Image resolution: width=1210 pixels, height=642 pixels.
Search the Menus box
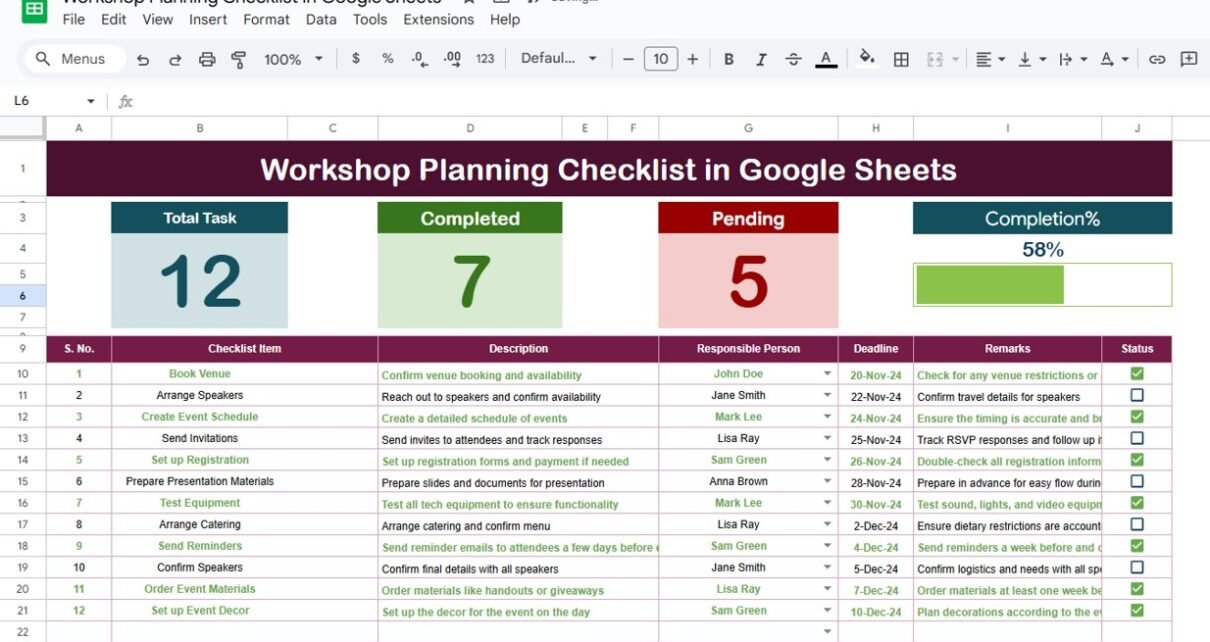pos(74,59)
